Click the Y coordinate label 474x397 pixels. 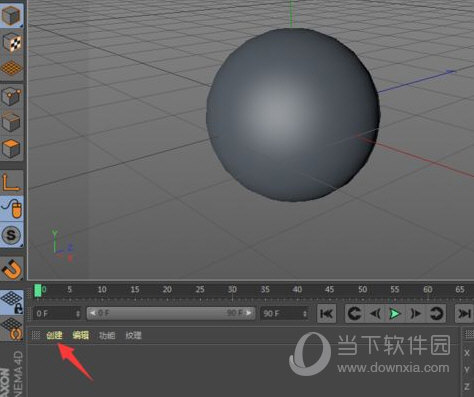[x=467, y=369]
